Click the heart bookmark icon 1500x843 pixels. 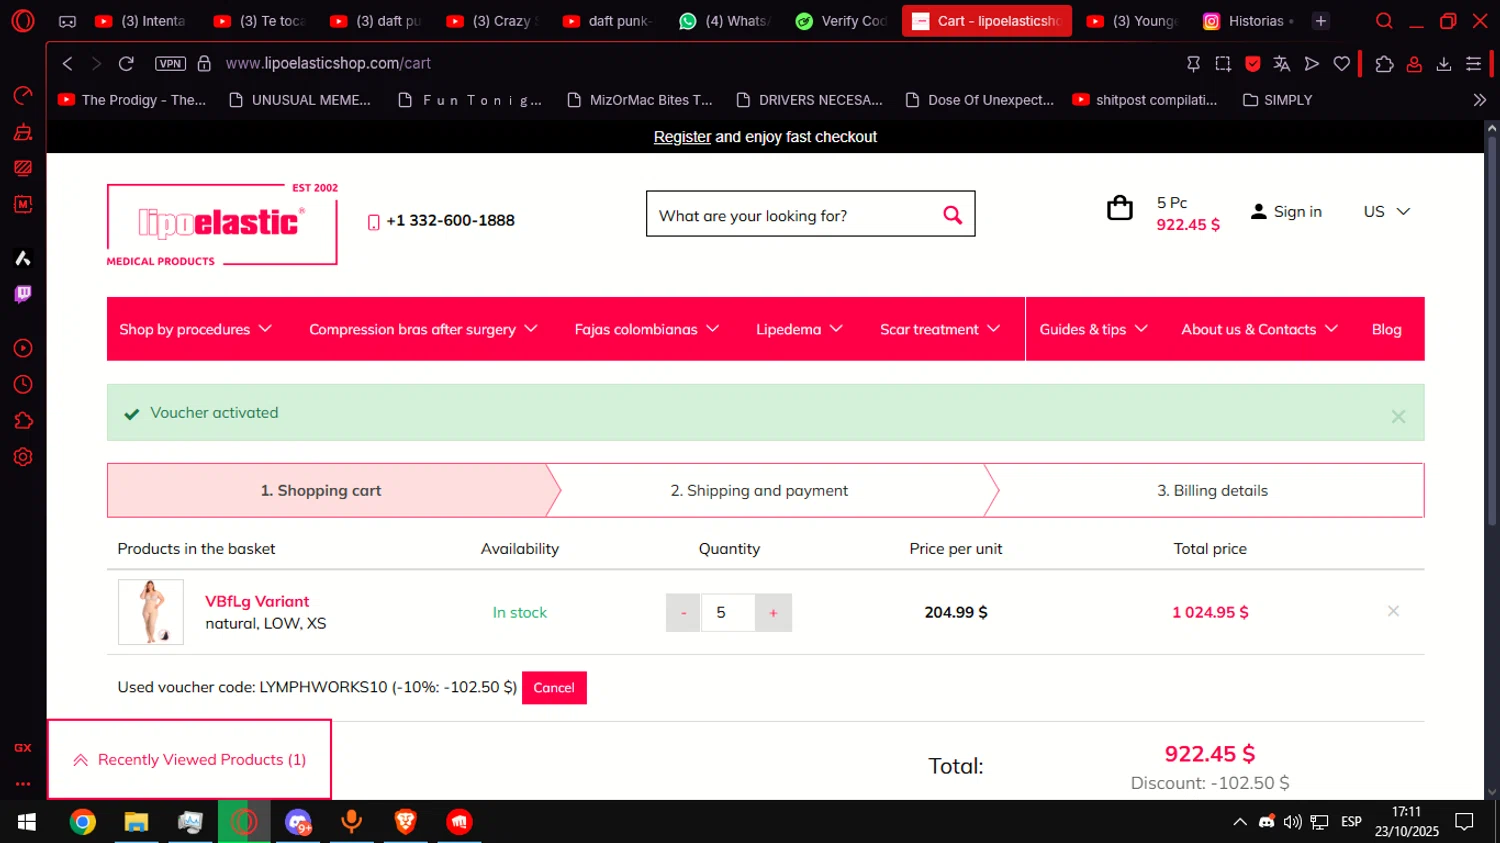tap(1342, 63)
